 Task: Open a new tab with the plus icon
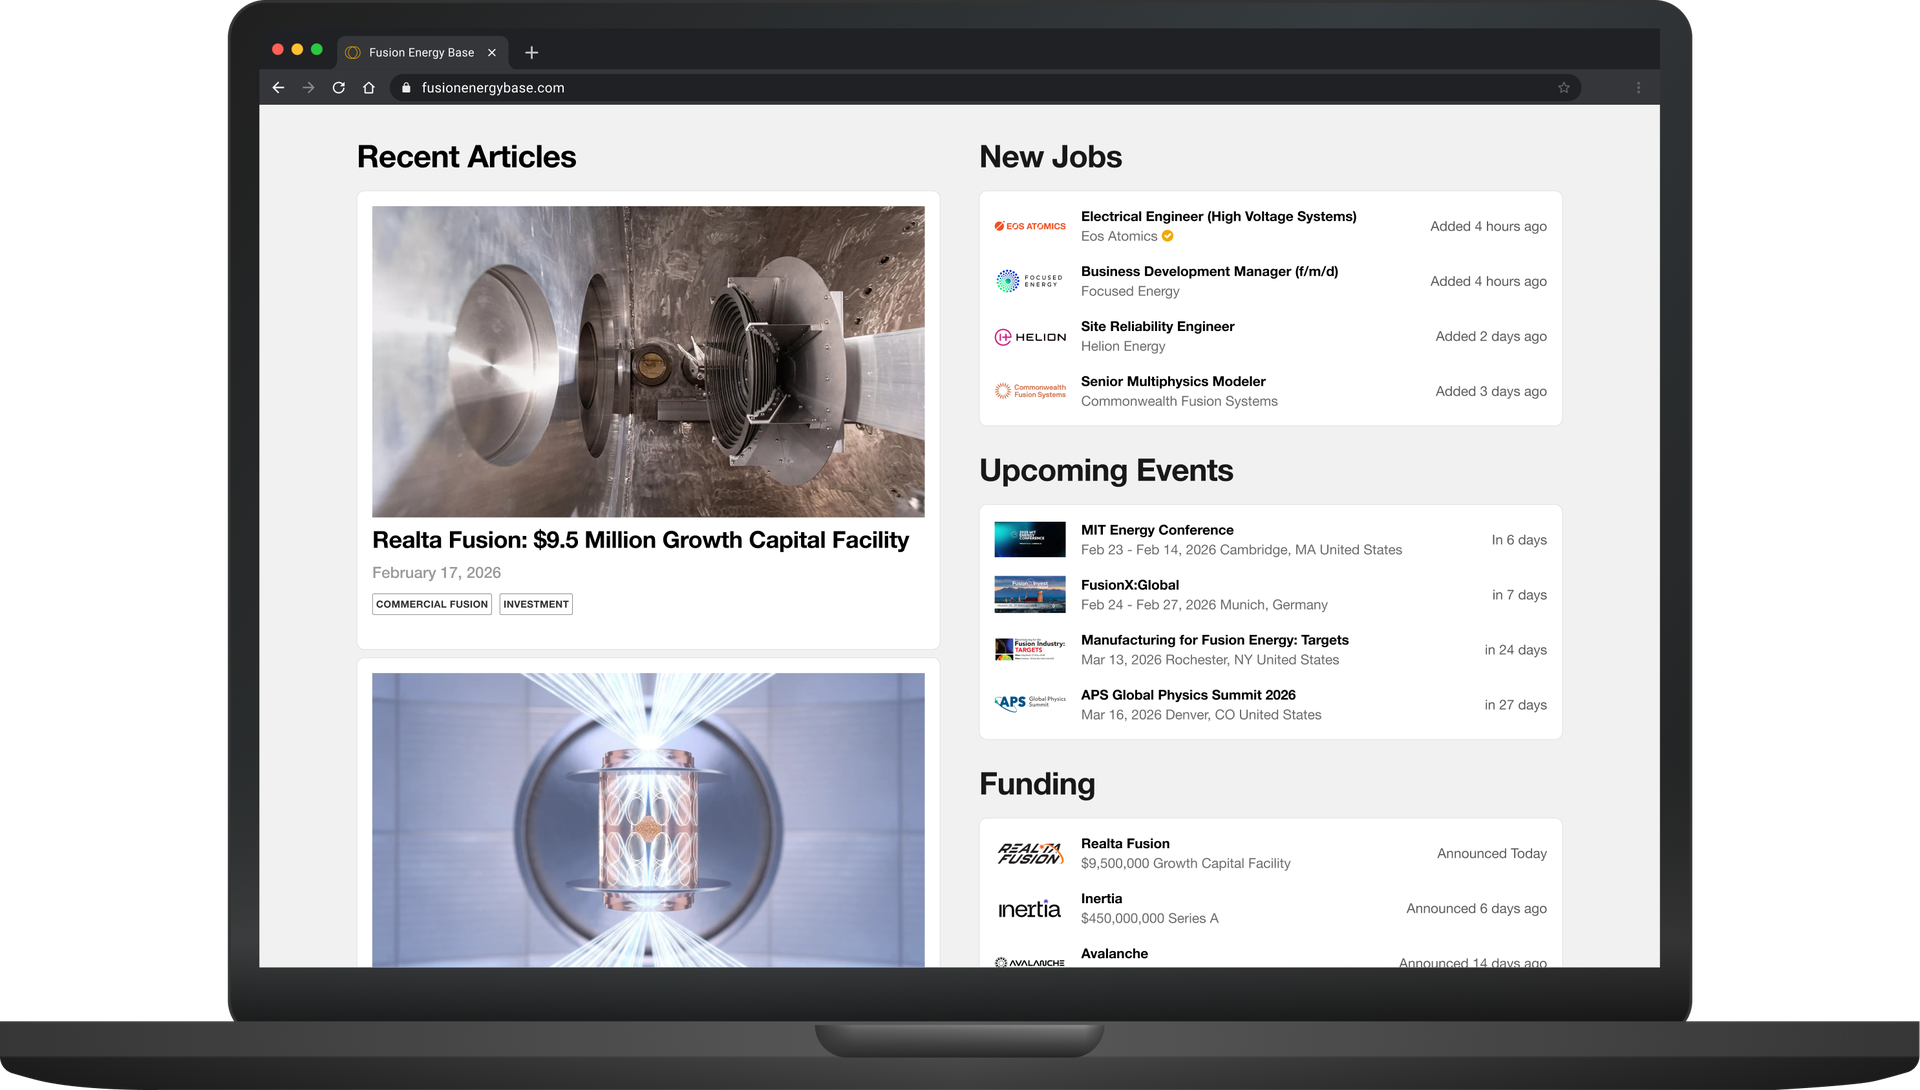(532, 53)
